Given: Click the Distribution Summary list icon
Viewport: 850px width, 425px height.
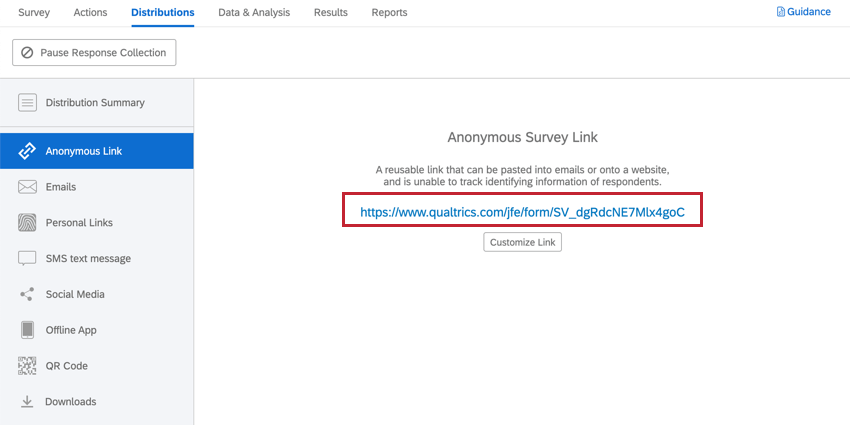Looking at the screenshot, I should [27, 102].
